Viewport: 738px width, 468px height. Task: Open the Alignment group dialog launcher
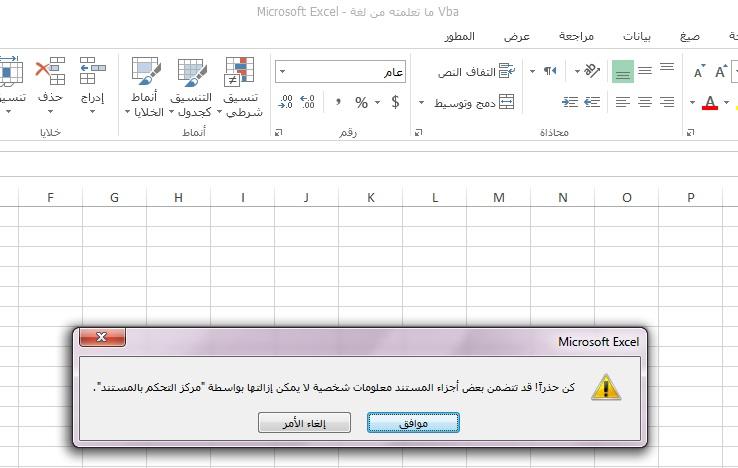pyautogui.click(x=418, y=133)
